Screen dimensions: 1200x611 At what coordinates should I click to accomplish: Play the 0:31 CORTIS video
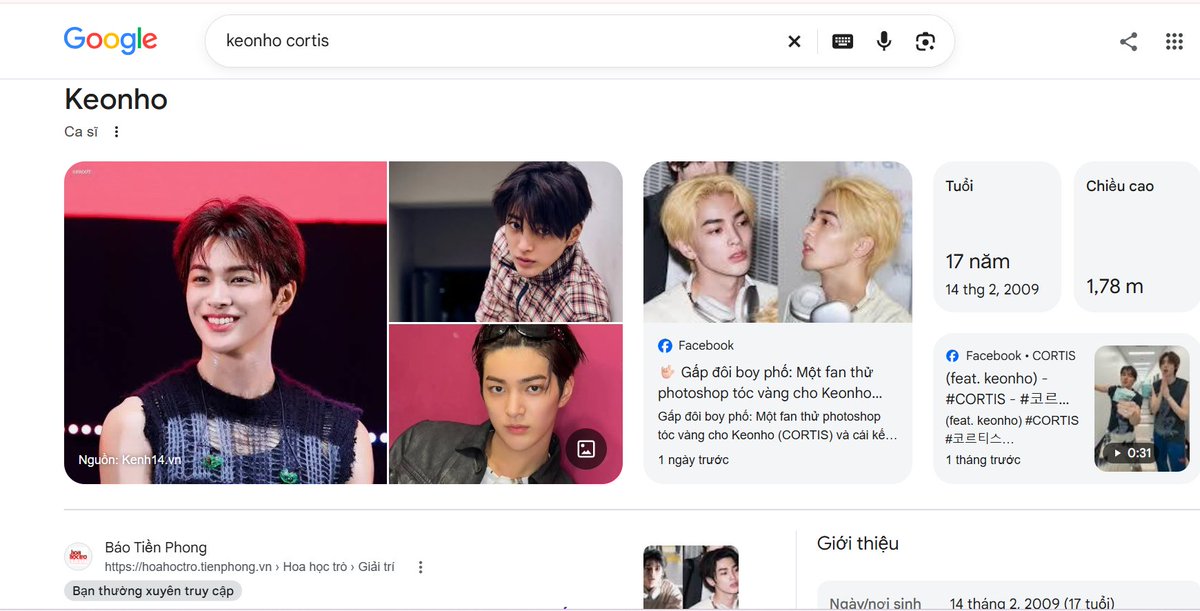click(1140, 408)
